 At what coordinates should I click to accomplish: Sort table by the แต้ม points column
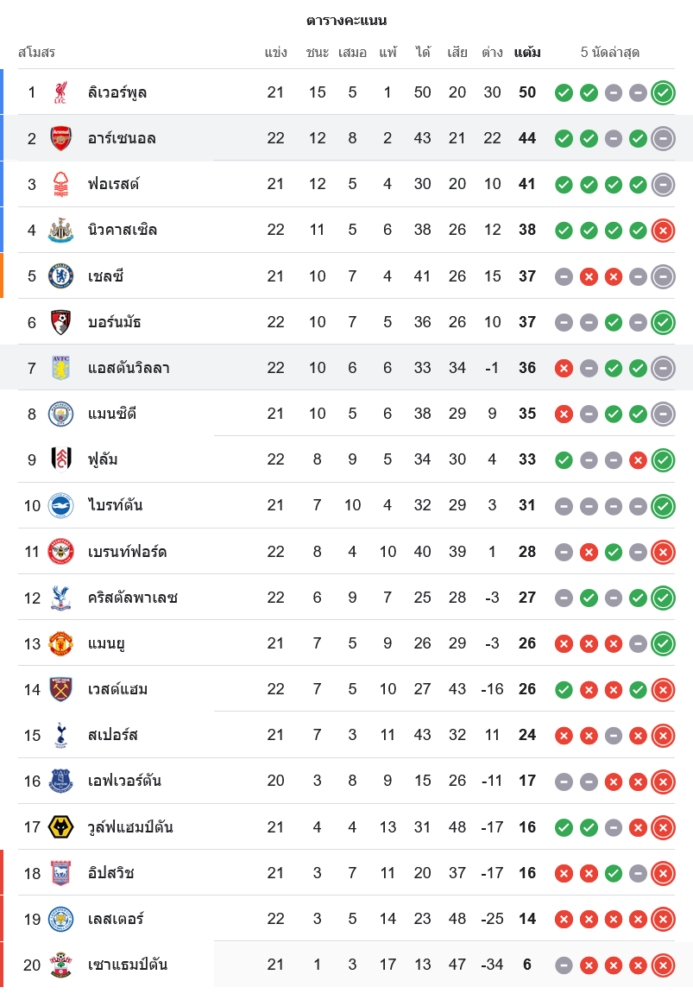click(x=527, y=52)
